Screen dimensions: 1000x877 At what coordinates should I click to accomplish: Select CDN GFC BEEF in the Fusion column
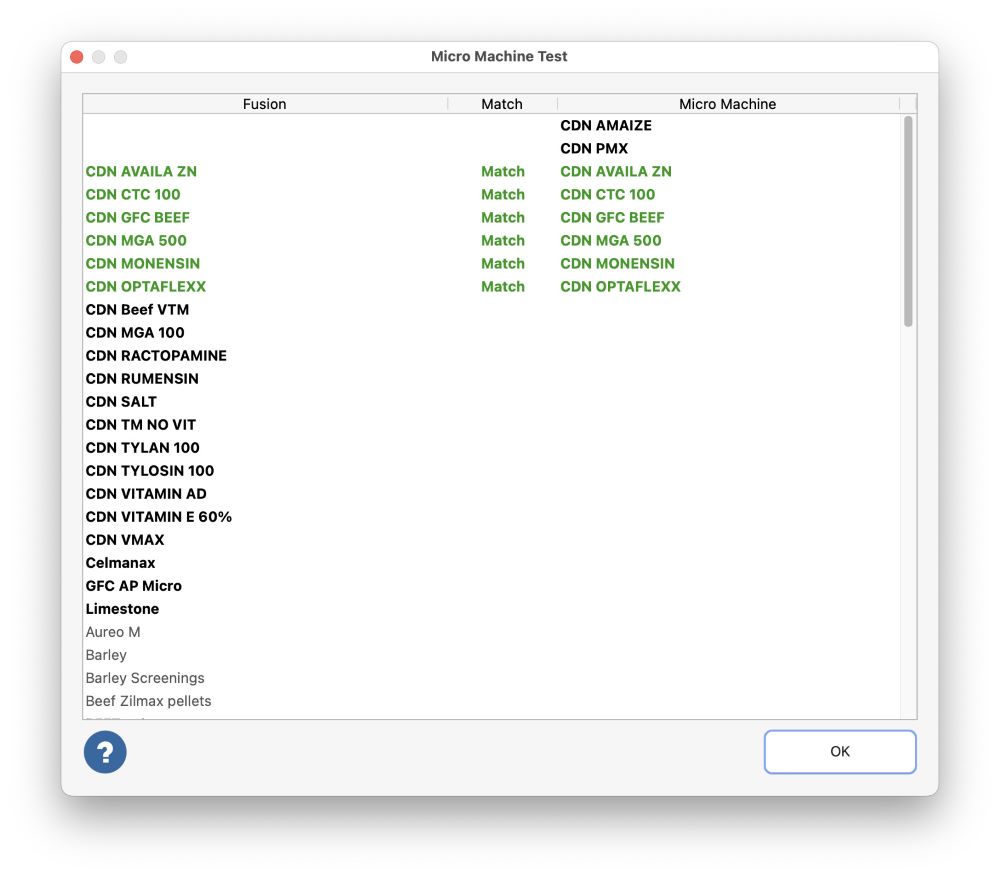(138, 217)
